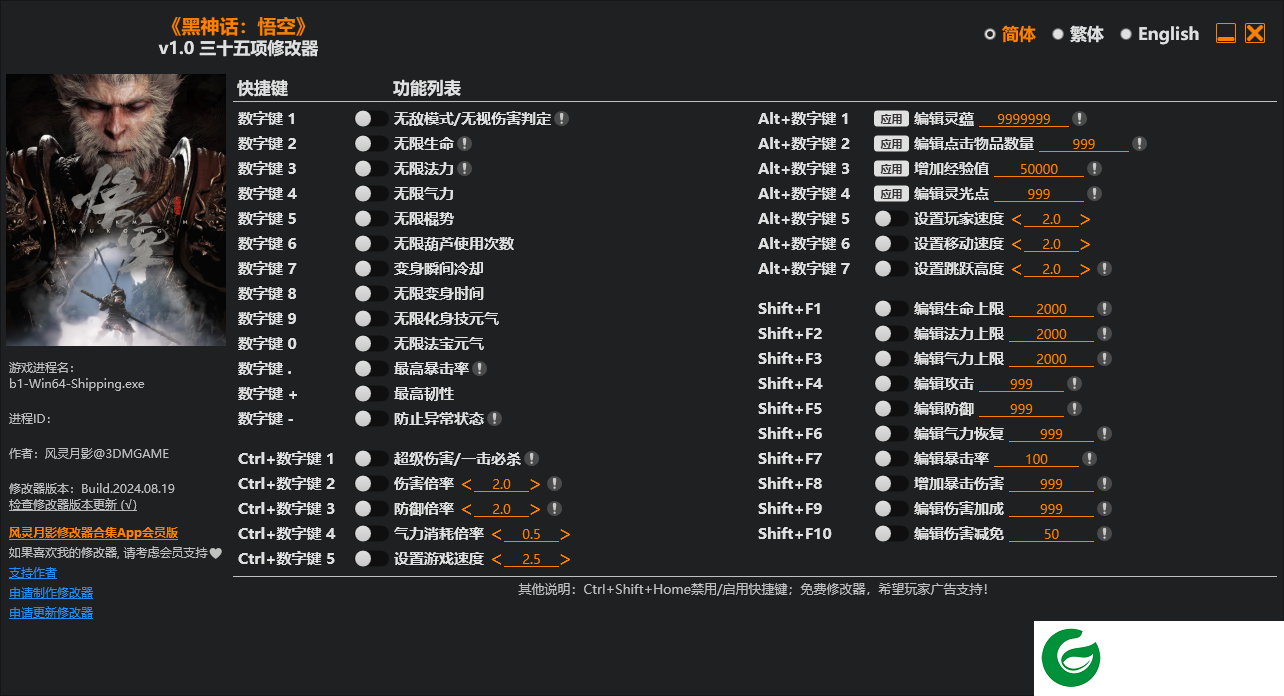The width and height of the screenshot is (1284, 696).
Task: Click the 编辑灵蕴 value field 9999999
Action: click(1024, 119)
